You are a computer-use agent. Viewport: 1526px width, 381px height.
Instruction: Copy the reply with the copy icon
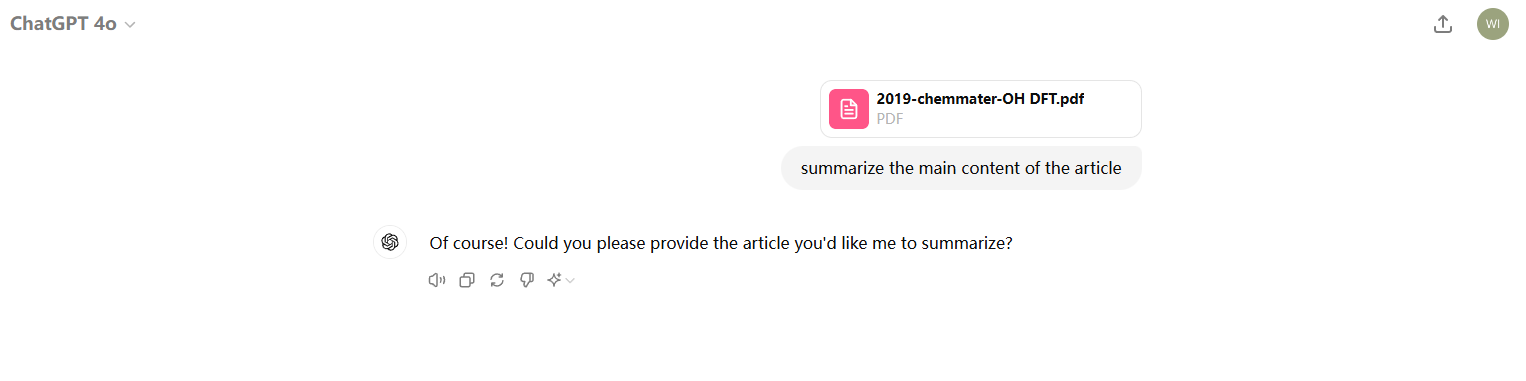pos(466,281)
